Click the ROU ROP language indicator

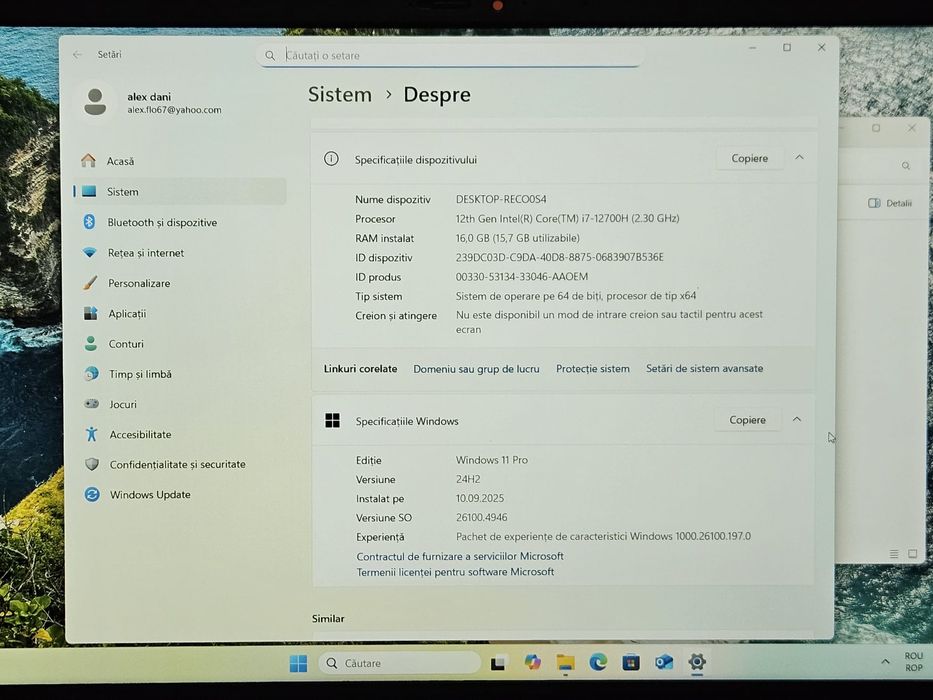[x=914, y=662]
